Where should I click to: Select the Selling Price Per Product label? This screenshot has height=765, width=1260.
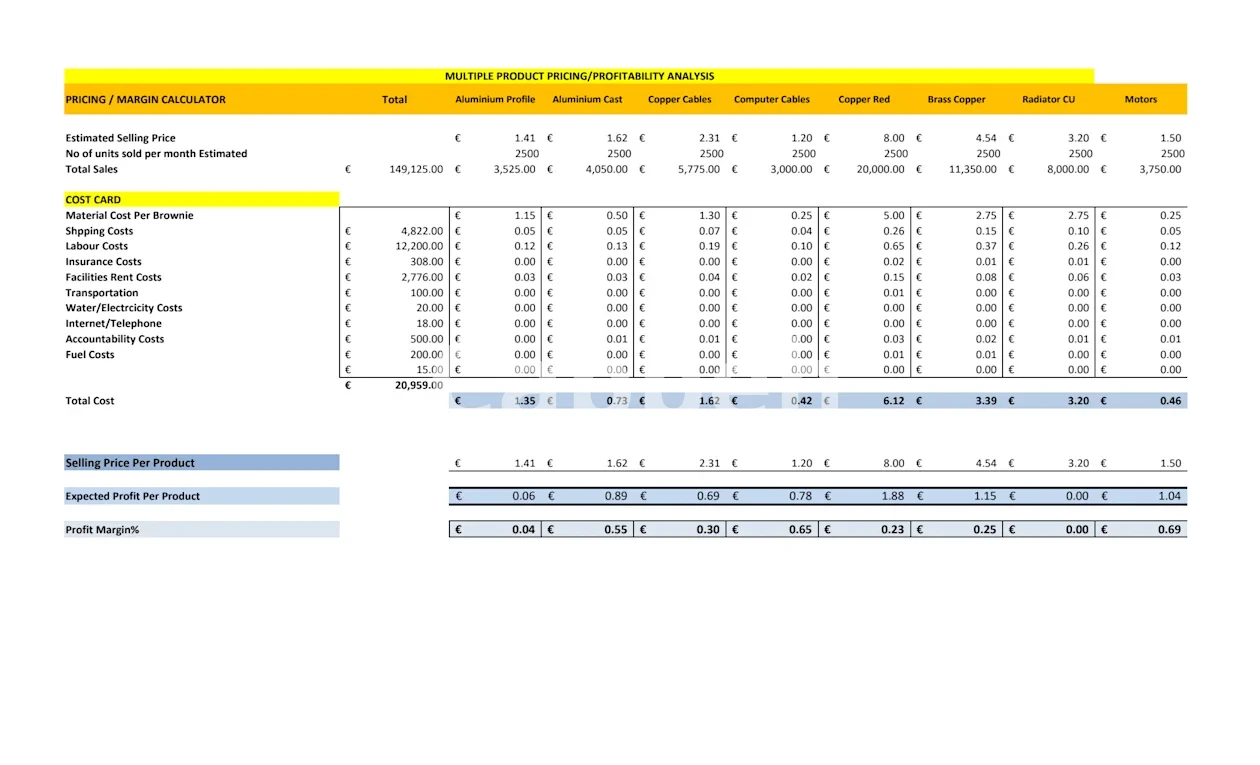130,463
